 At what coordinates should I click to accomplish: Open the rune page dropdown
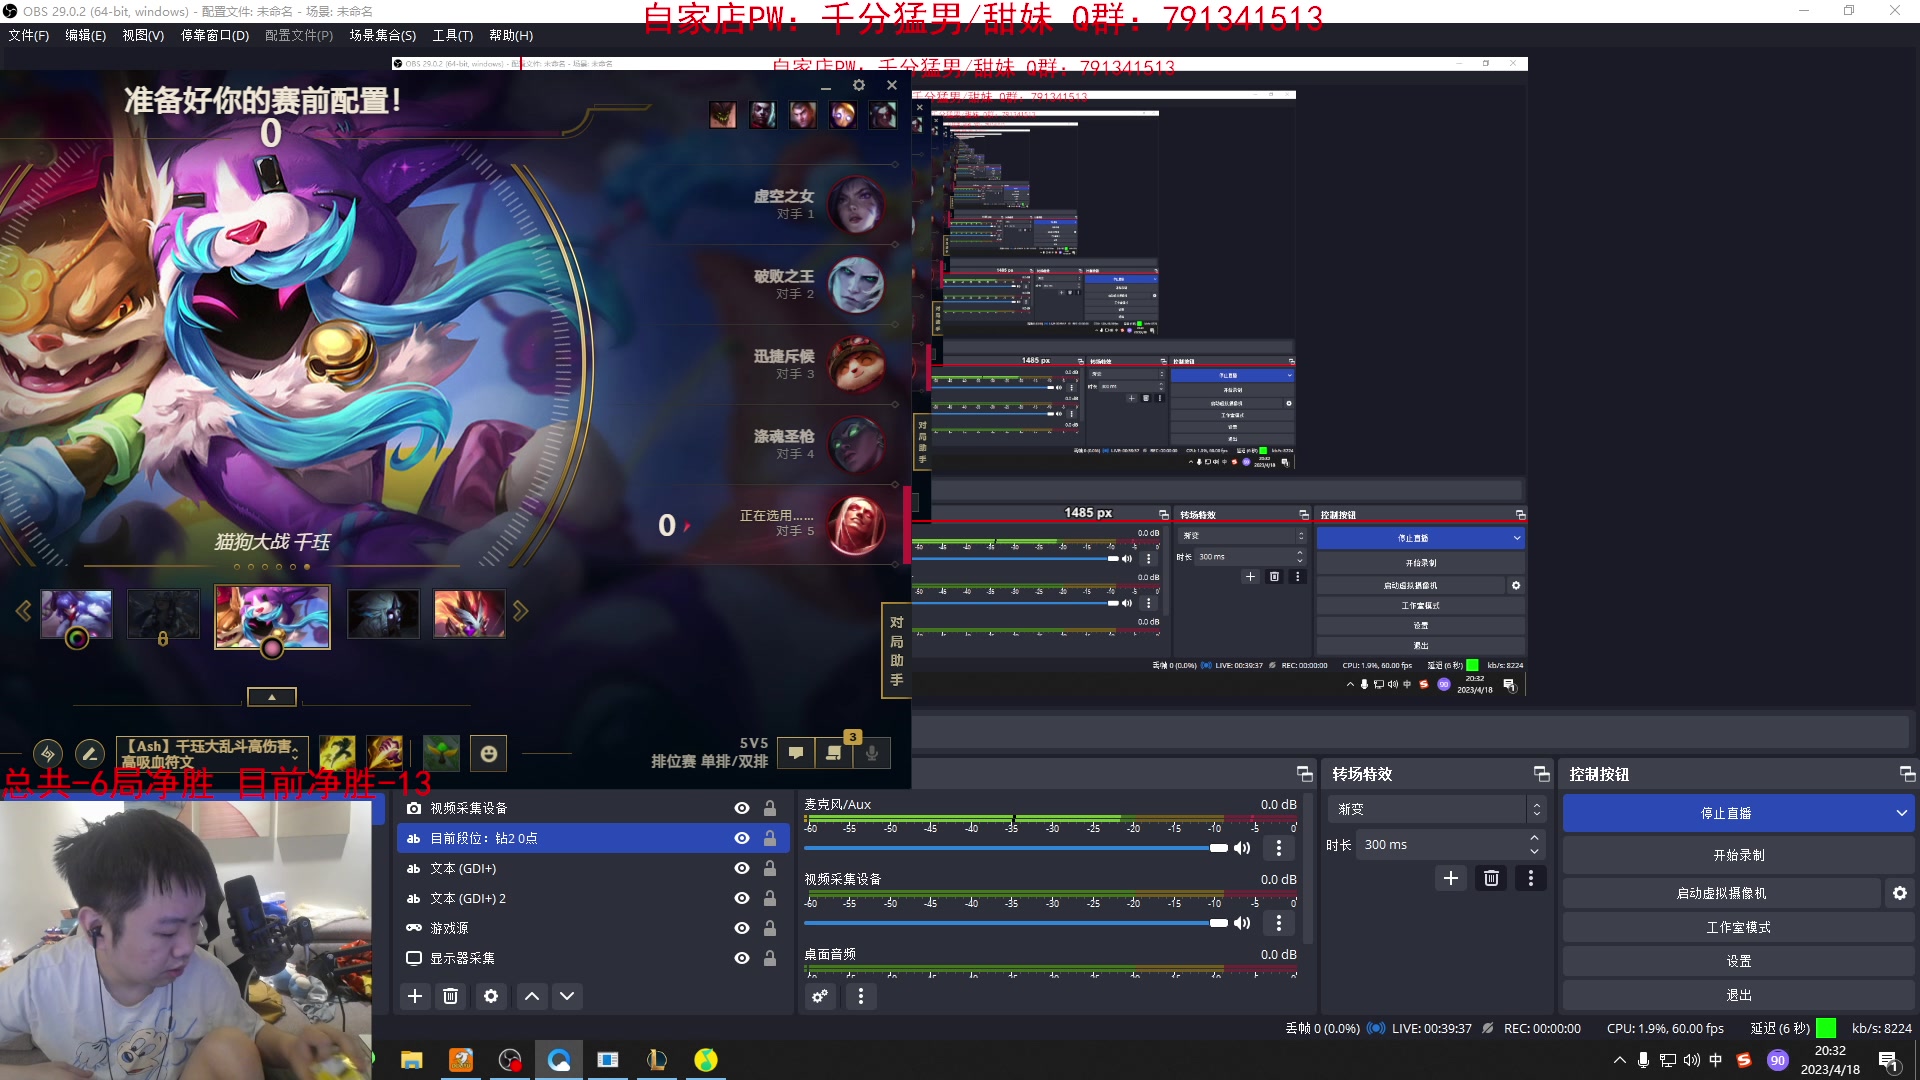(x=211, y=753)
